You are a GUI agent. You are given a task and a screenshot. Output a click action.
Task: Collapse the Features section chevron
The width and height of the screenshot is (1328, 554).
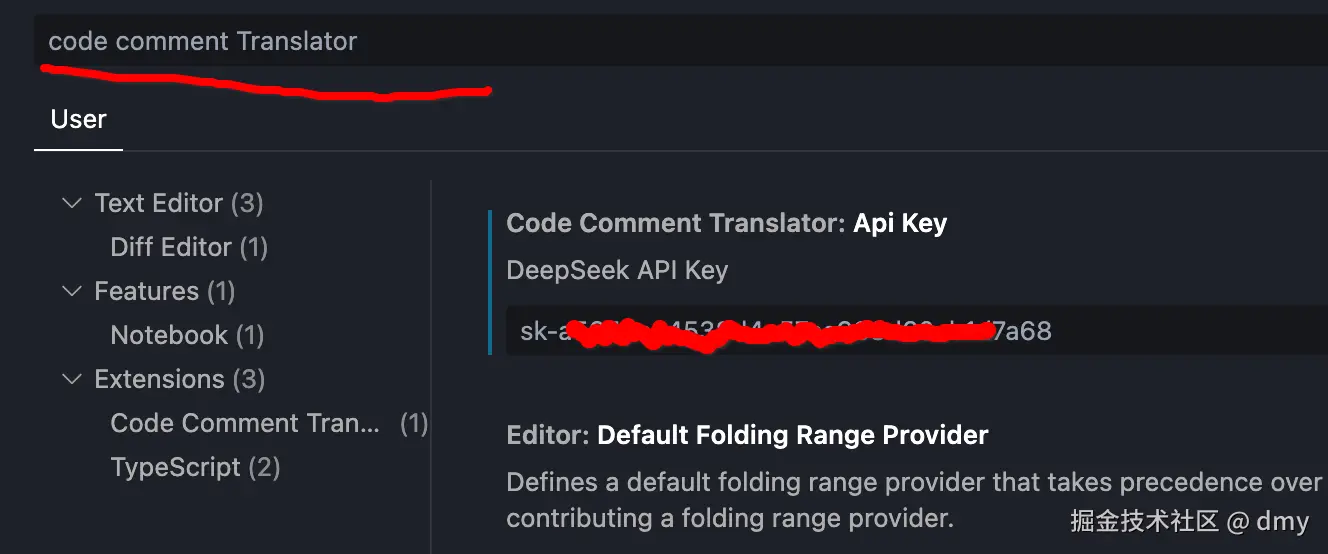point(71,291)
